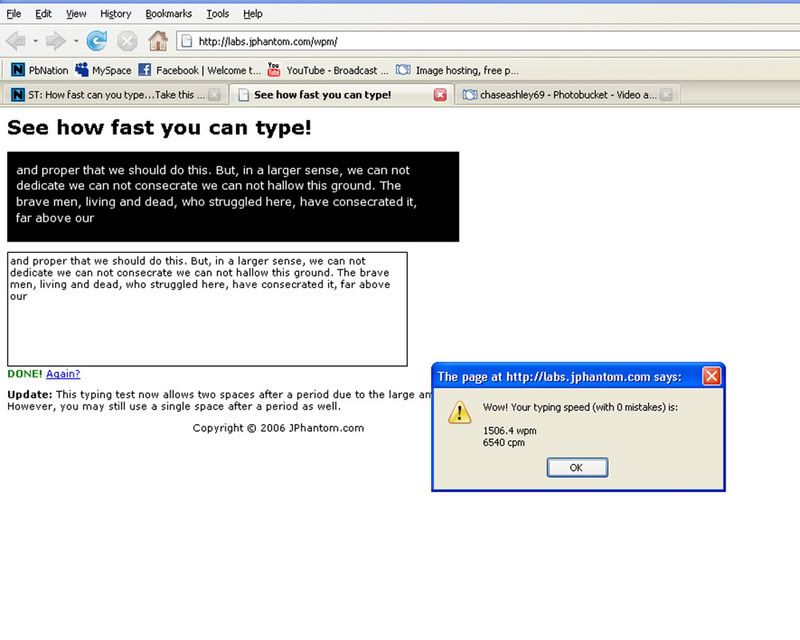Click the See how fast you can type! heading
The width and height of the screenshot is (800, 640).
pos(159,128)
